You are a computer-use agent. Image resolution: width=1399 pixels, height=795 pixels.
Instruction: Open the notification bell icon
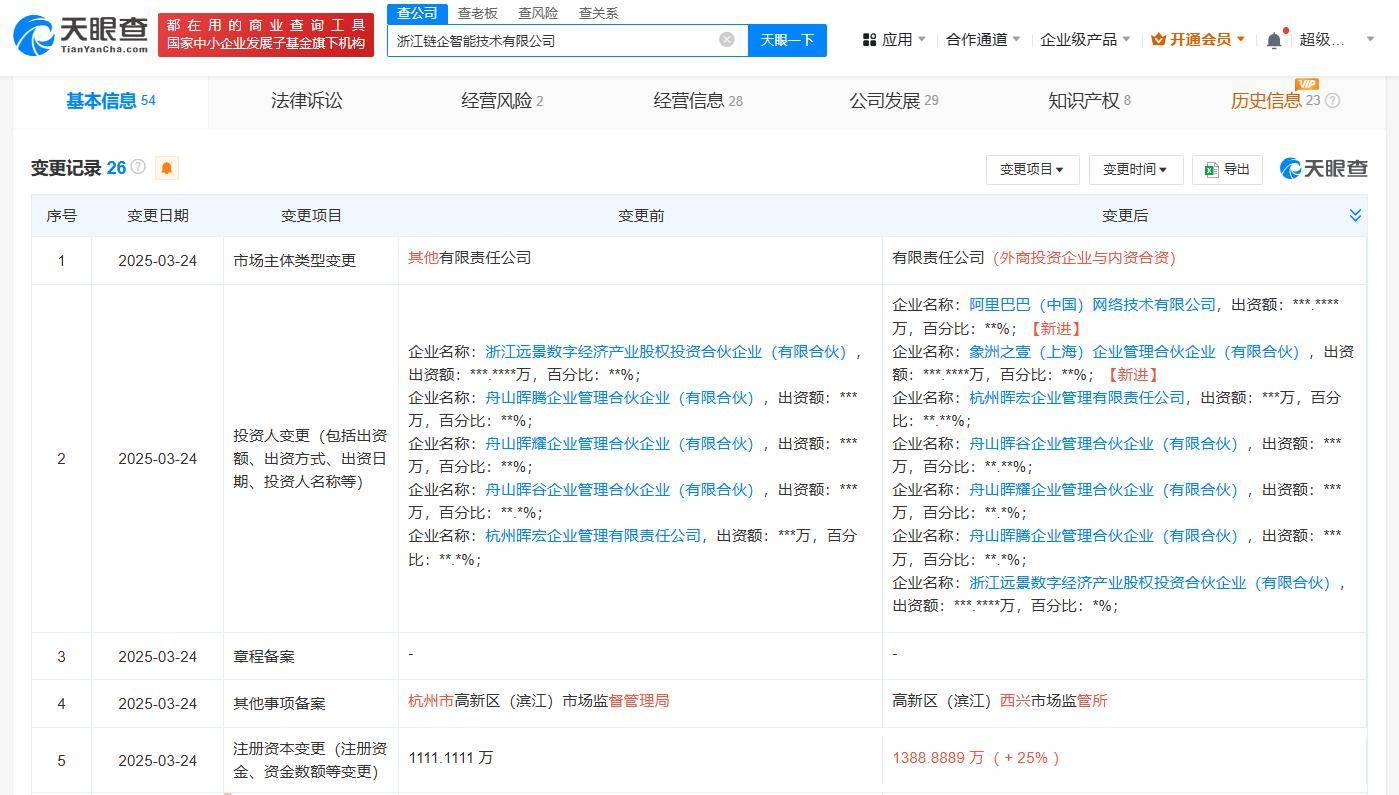[1274, 40]
